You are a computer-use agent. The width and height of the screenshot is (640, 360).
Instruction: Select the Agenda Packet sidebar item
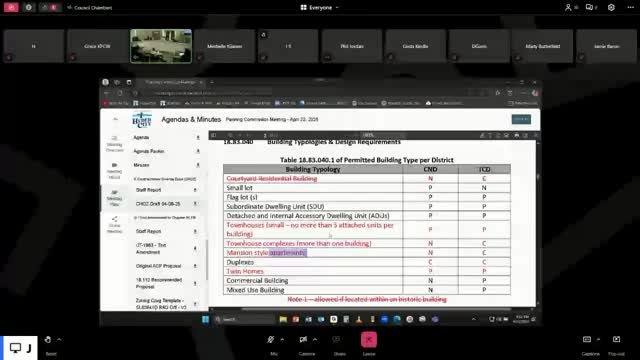click(x=149, y=151)
